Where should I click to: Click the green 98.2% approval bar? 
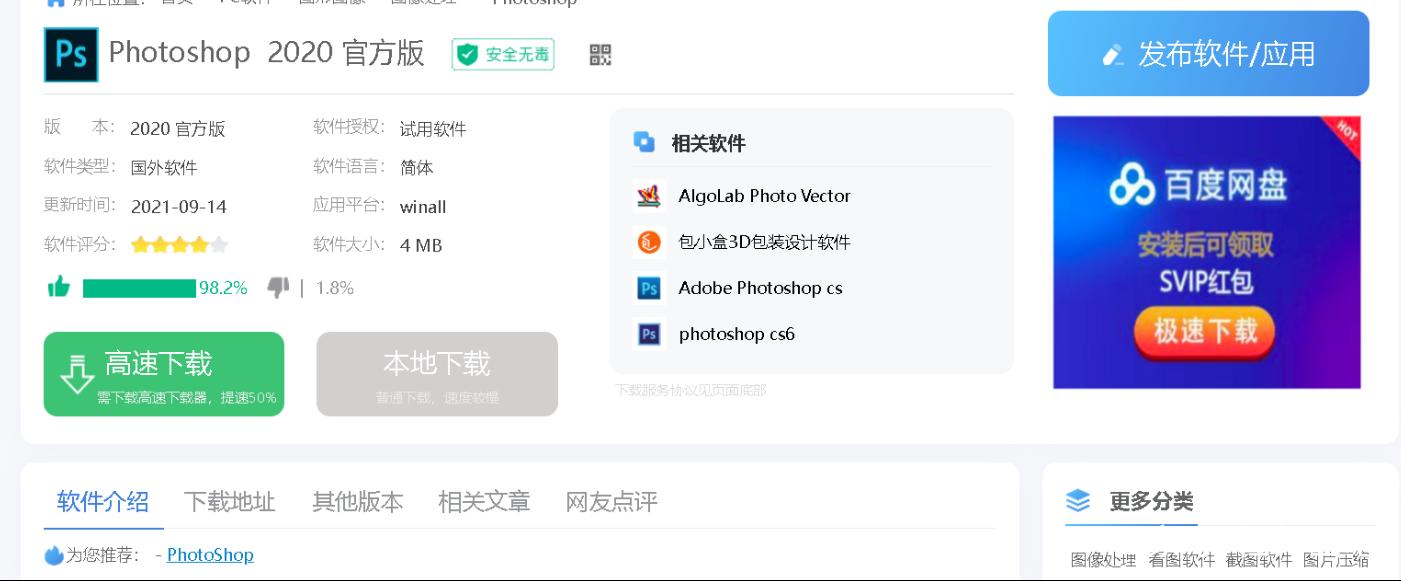pos(139,288)
